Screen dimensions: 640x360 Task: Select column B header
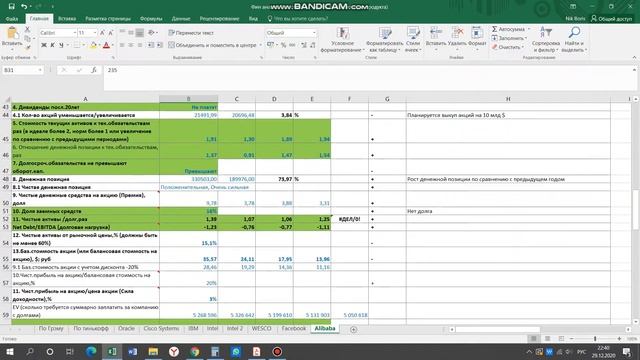(x=189, y=99)
